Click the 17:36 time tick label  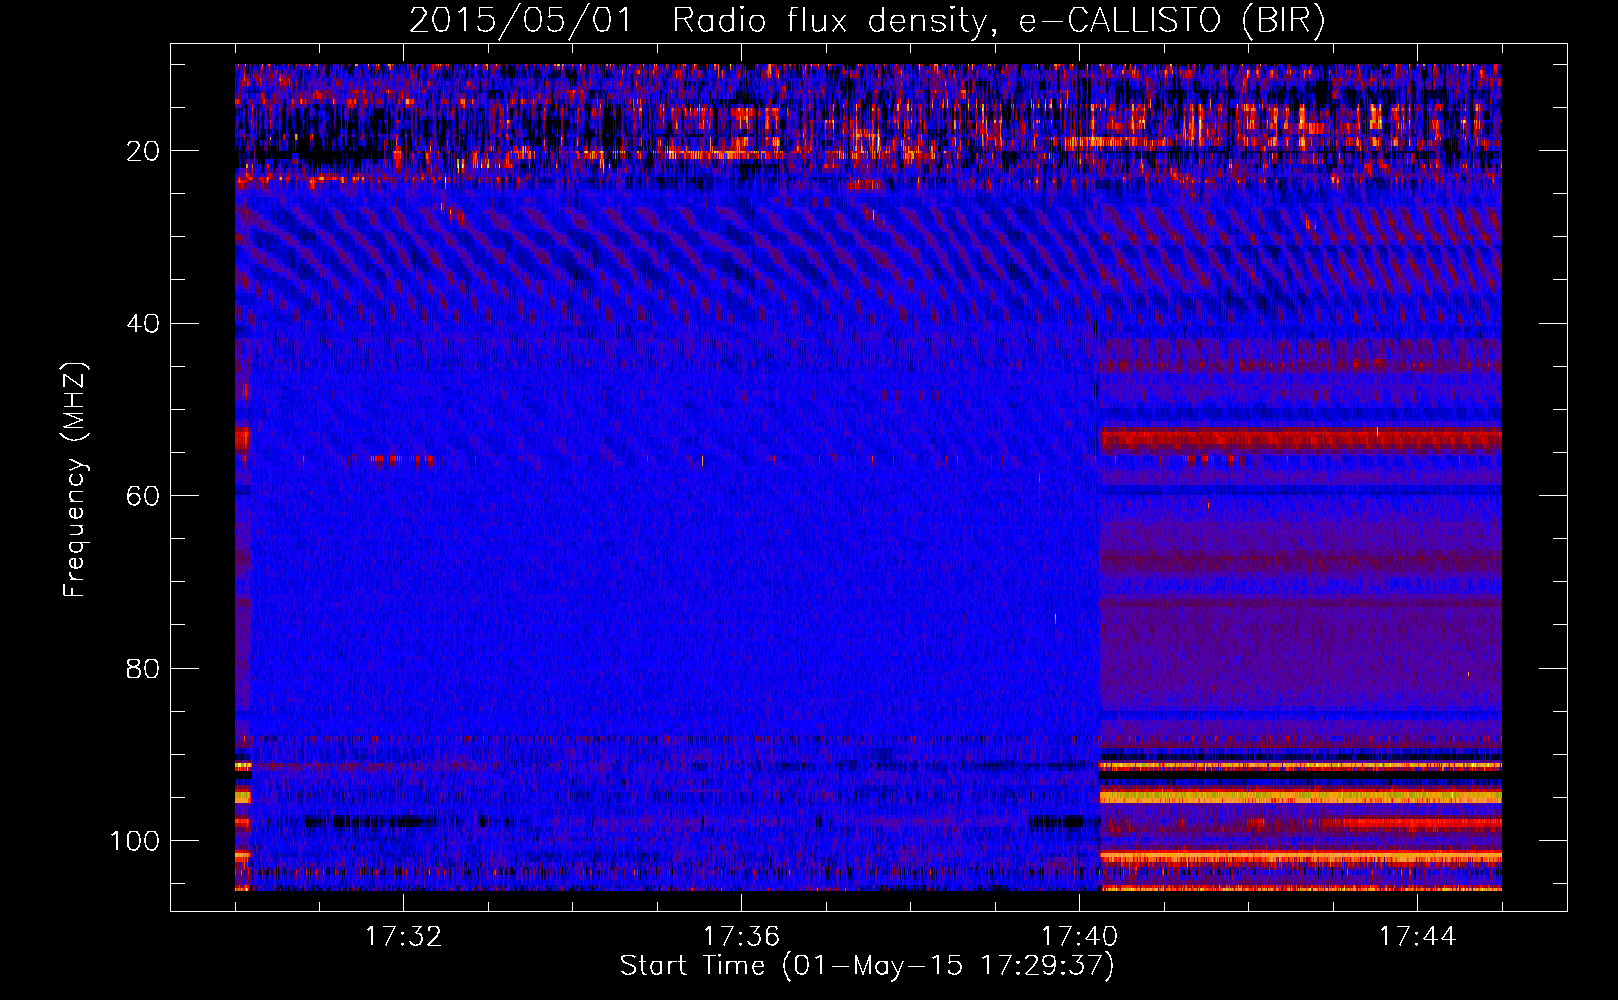tap(741, 937)
